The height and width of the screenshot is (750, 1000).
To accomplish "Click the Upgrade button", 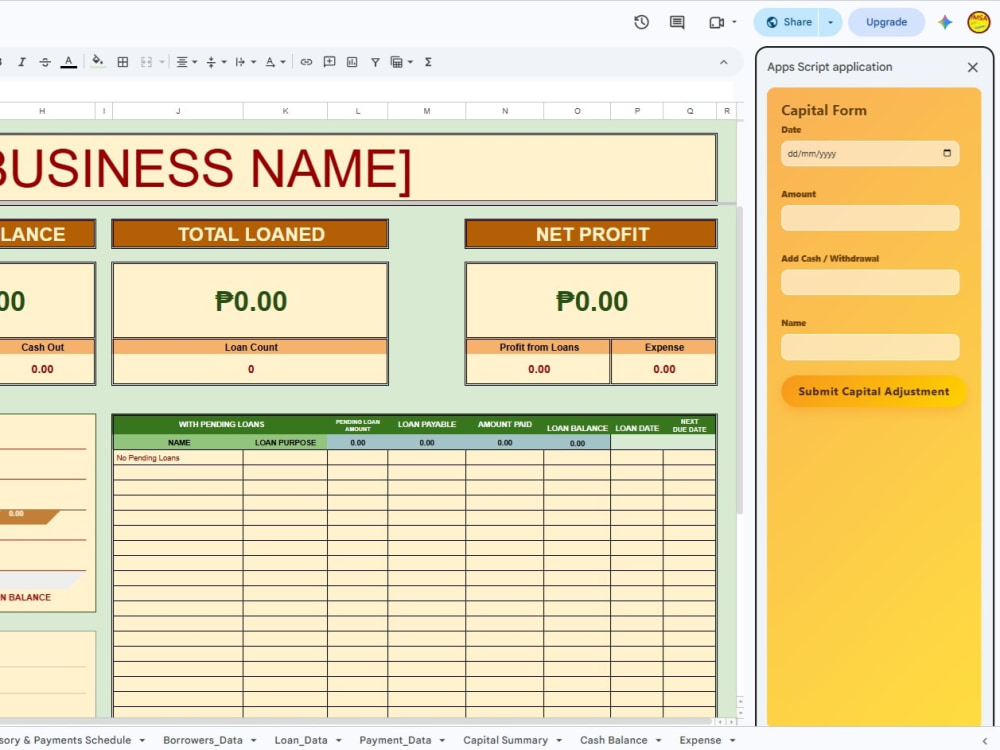I will pos(886,22).
